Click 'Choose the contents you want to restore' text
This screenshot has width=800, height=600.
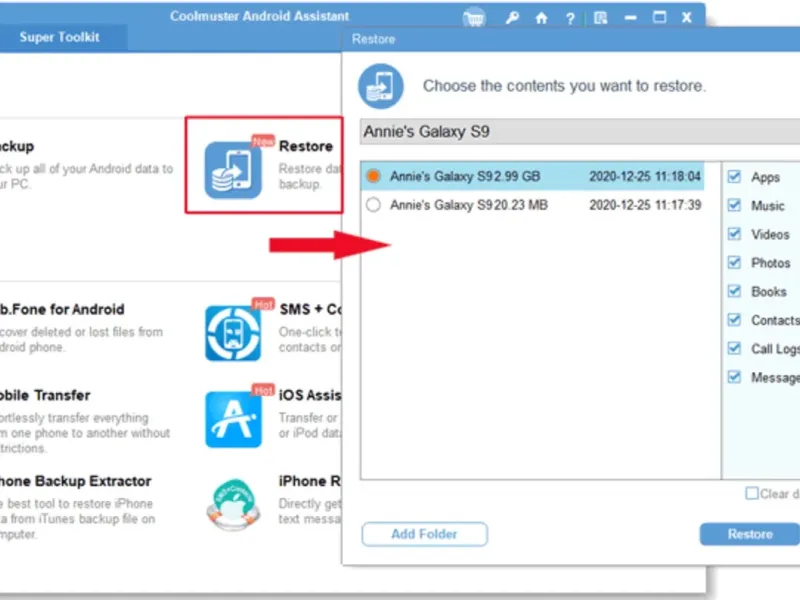[564, 86]
